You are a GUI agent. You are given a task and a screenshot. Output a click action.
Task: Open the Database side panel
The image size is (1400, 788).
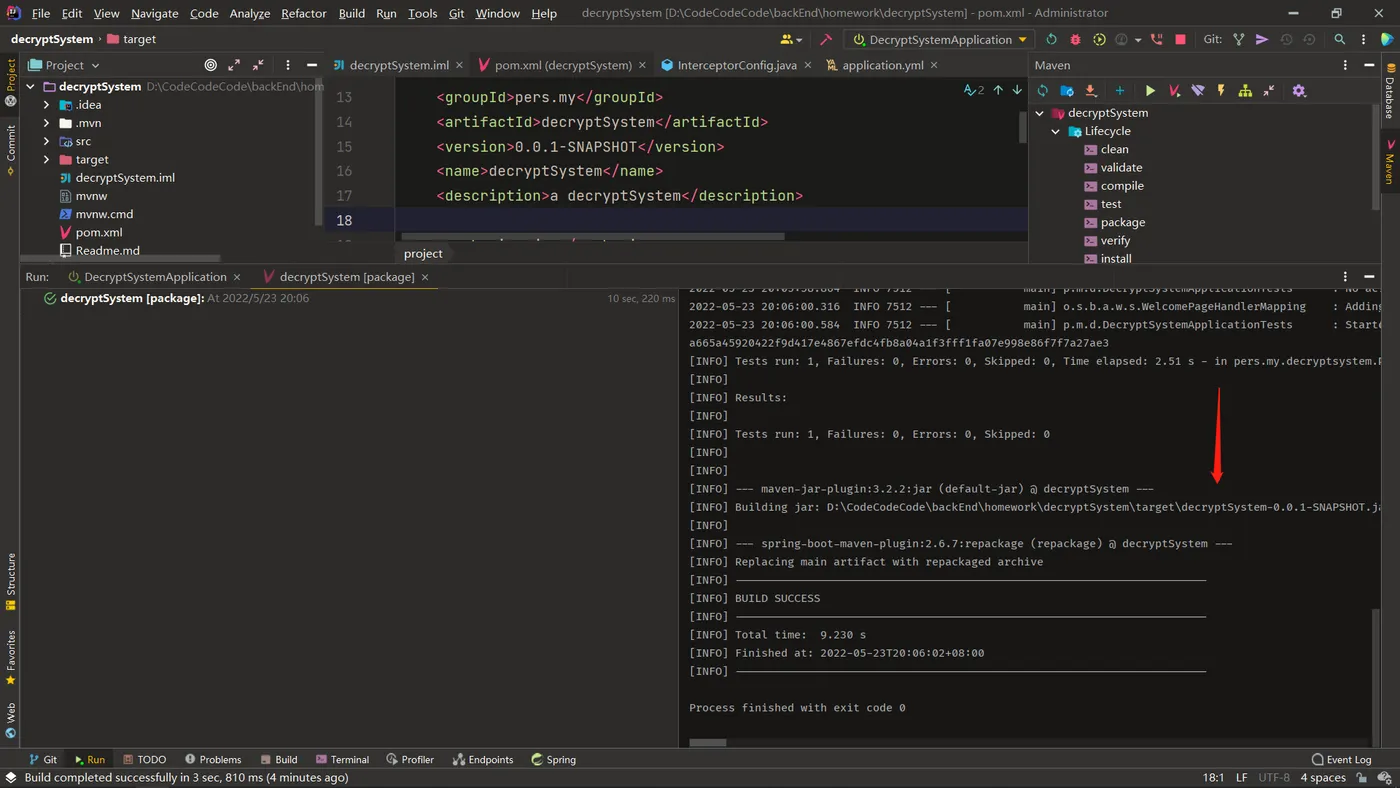(1390, 91)
